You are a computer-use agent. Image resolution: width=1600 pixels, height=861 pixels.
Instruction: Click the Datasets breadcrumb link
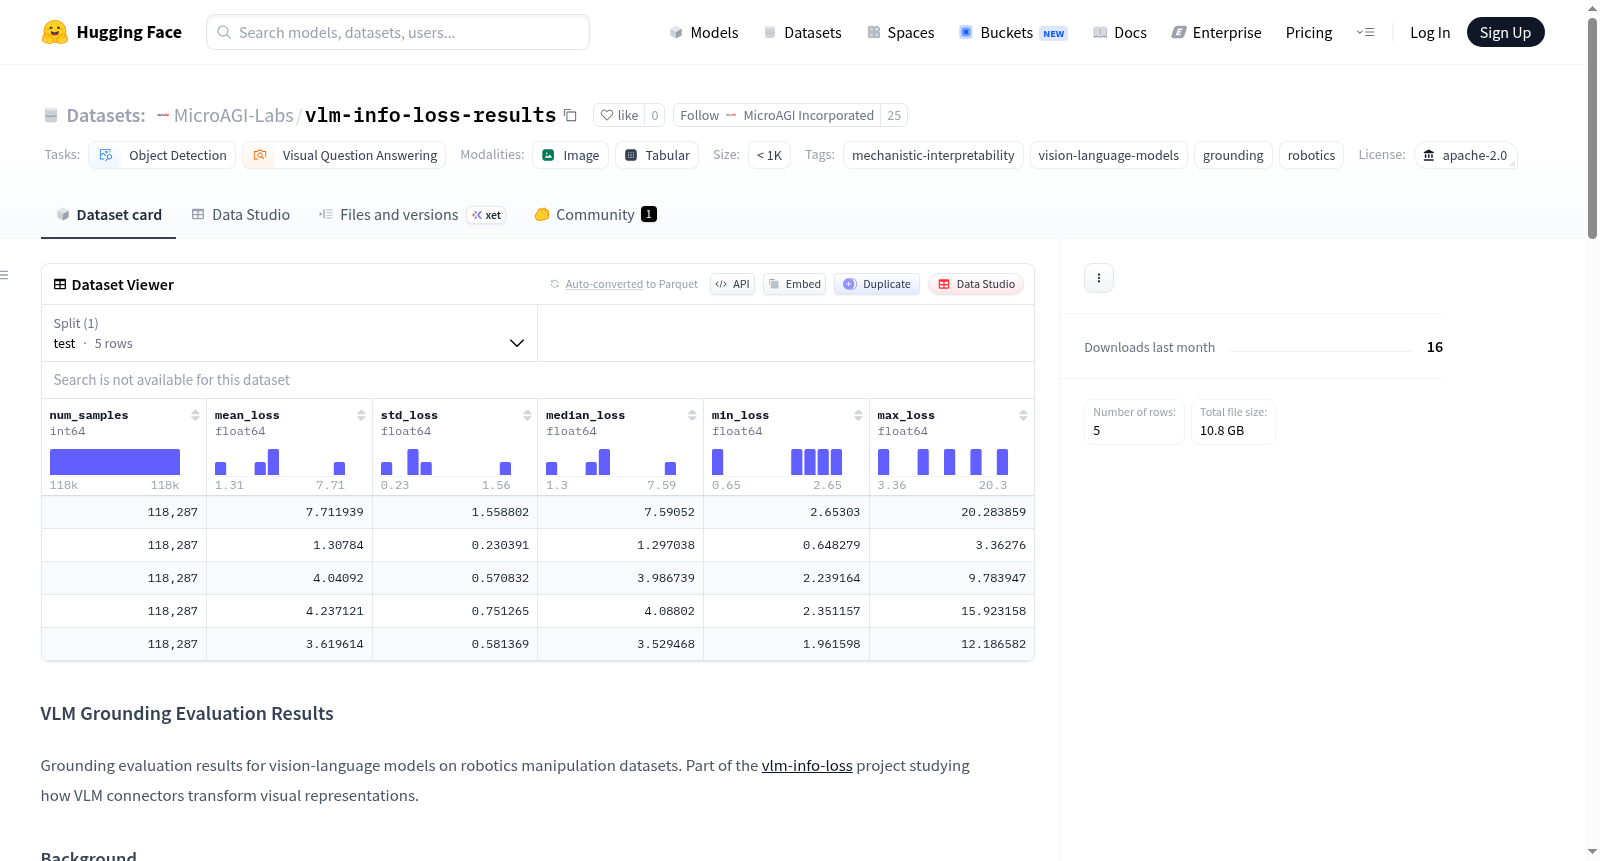106,115
